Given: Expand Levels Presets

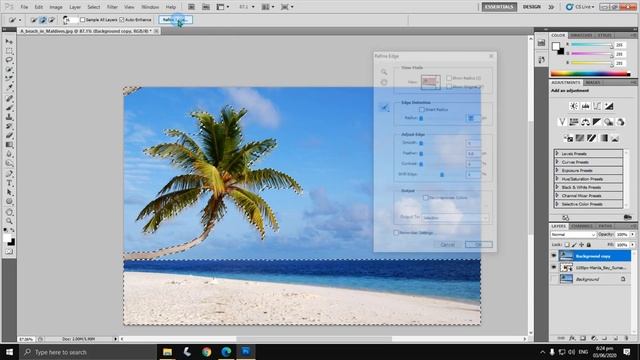Looking at the screenshot, I should pos(557,153).
